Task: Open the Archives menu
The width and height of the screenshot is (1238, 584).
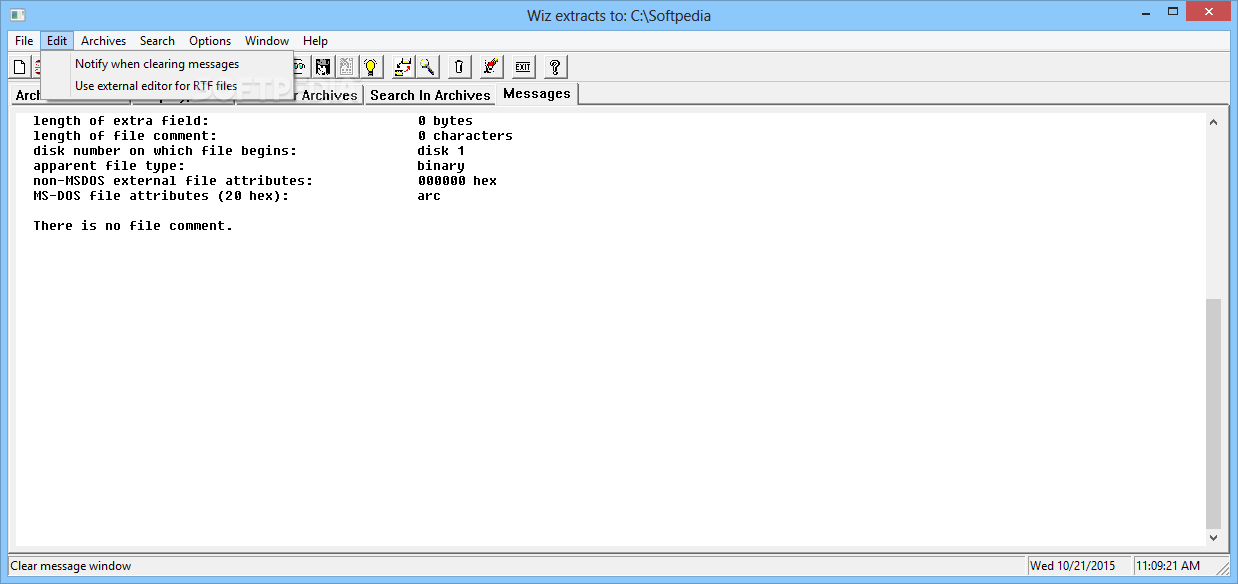Action: coord(103,41)
